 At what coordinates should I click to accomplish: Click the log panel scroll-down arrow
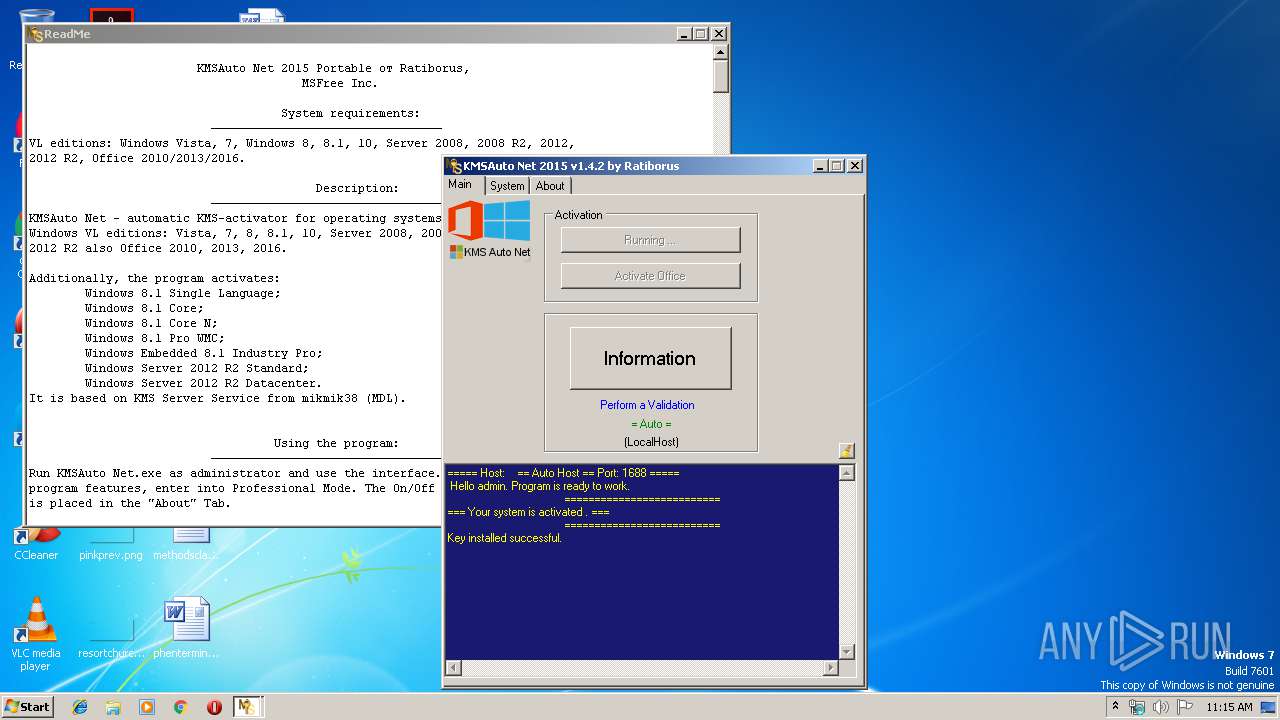coord(847,651)
